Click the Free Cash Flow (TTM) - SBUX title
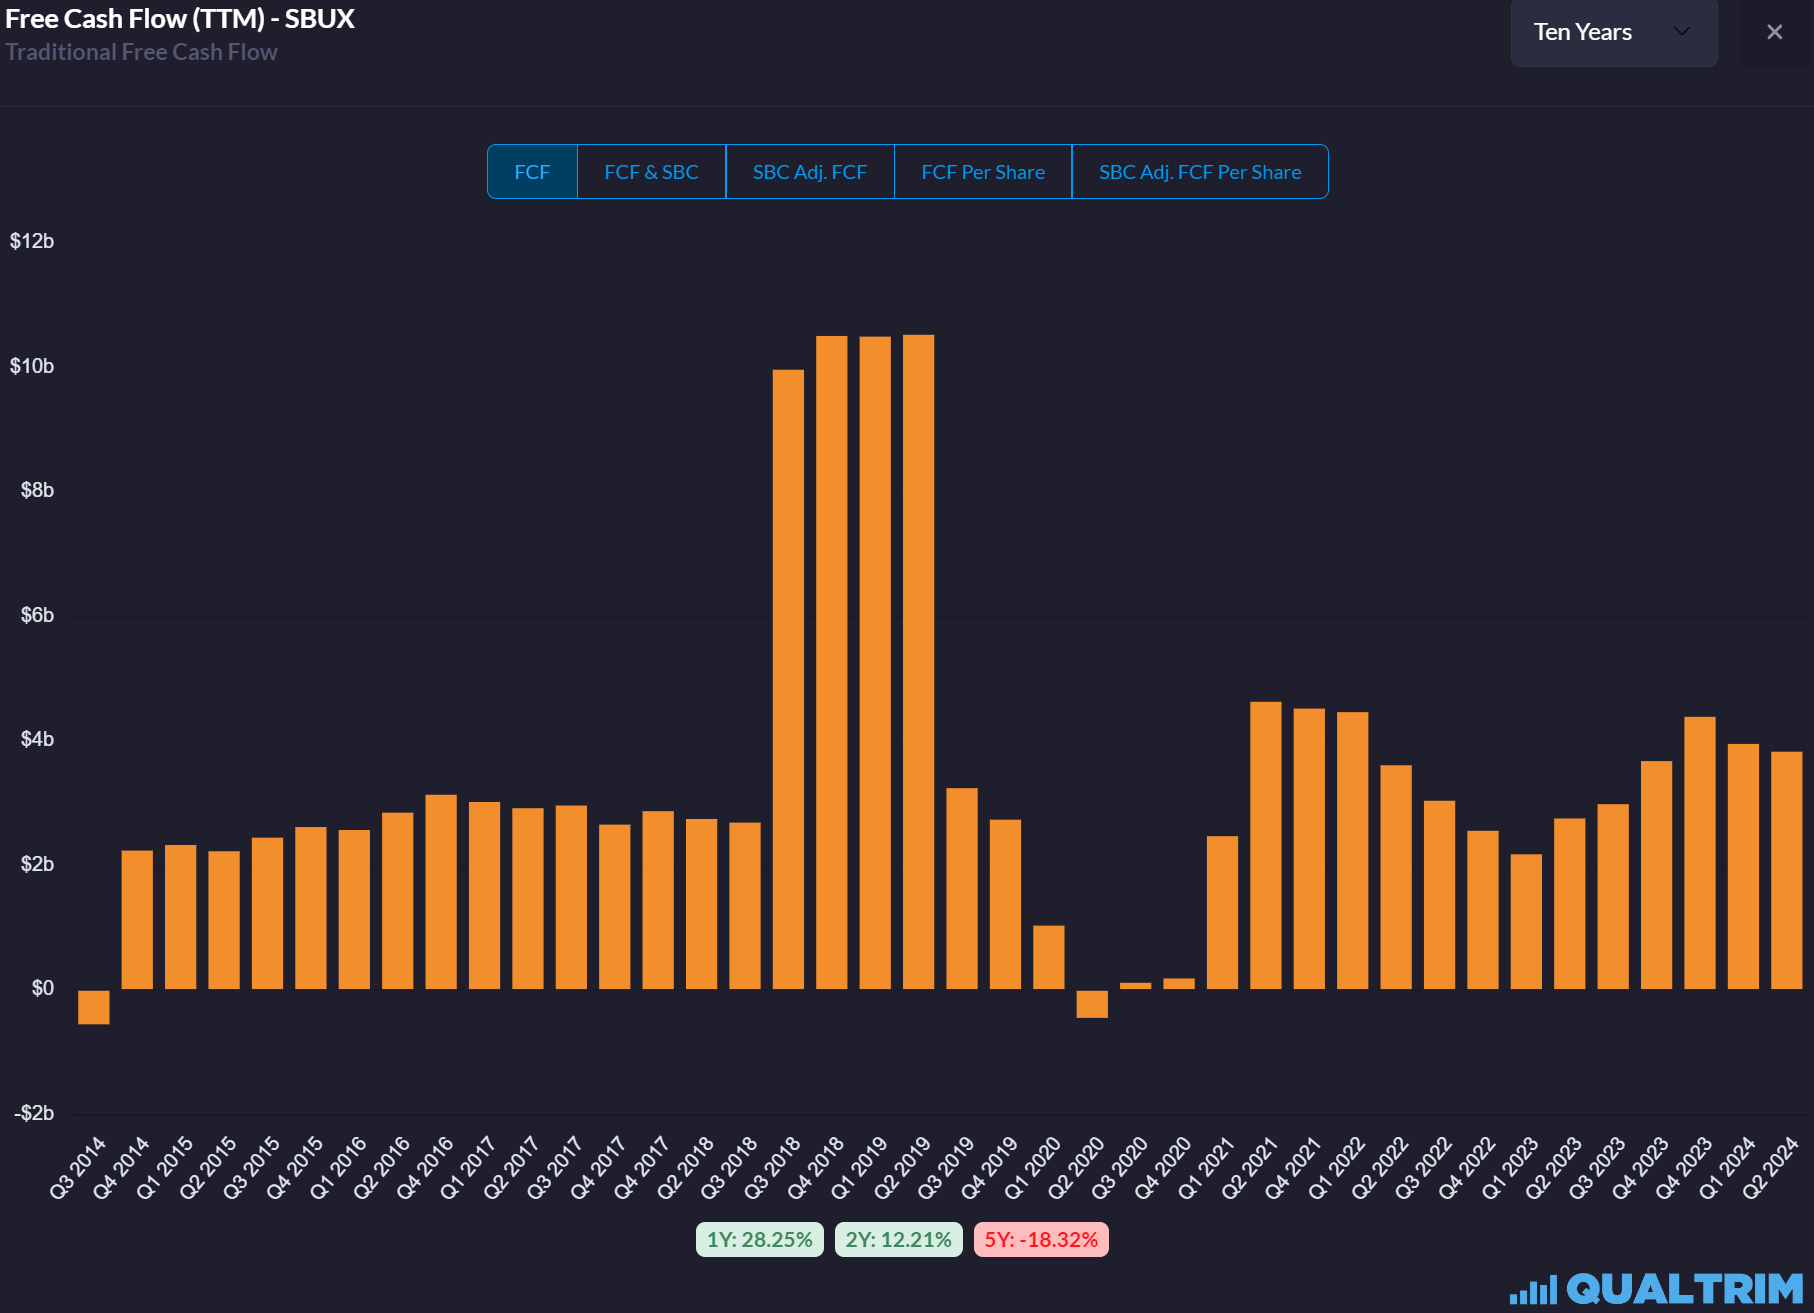This screenshot has width=1814, height=1313. (180, 19)
